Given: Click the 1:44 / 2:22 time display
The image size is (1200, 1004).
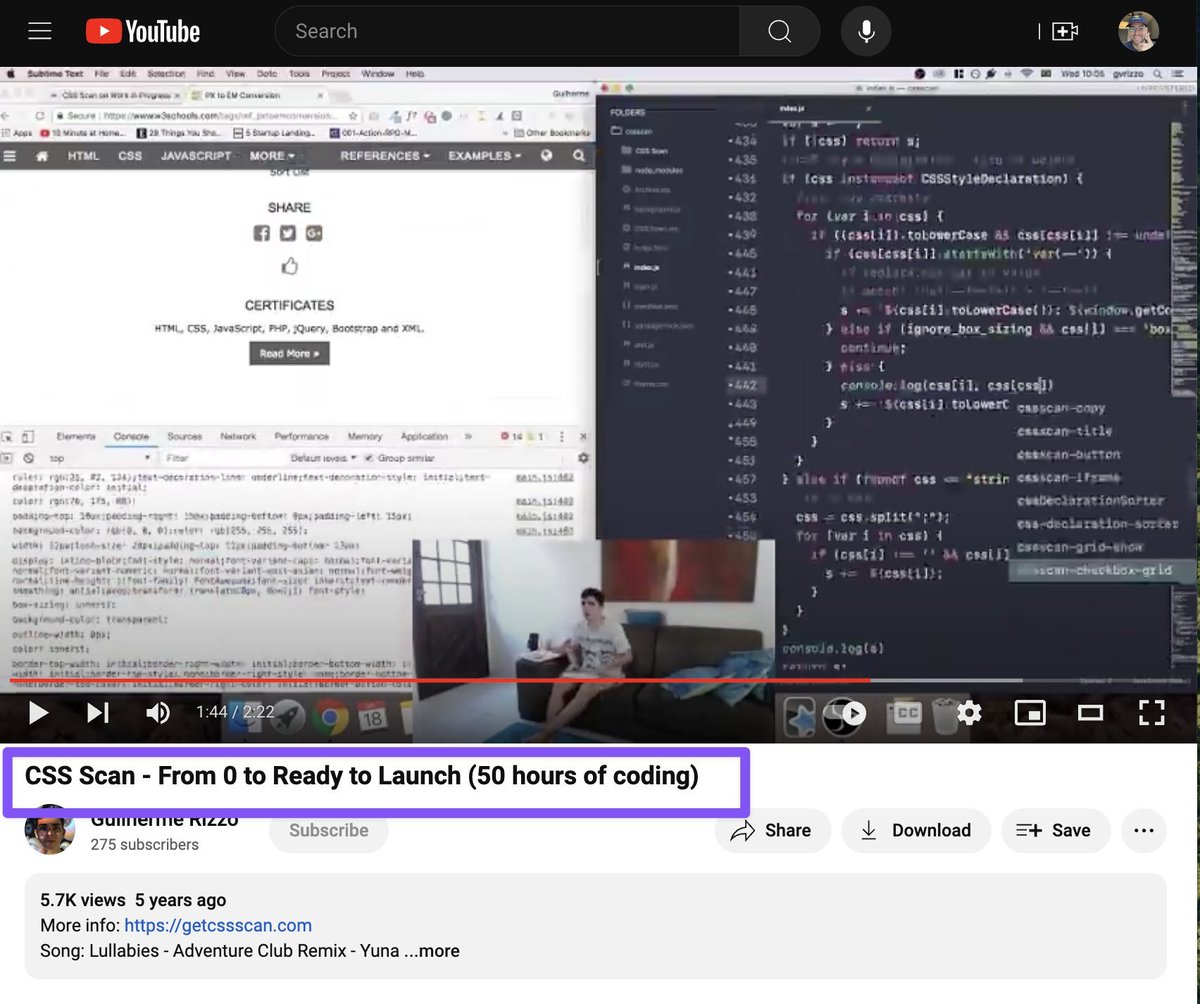Looking at the screenshot, I should 235,713.
